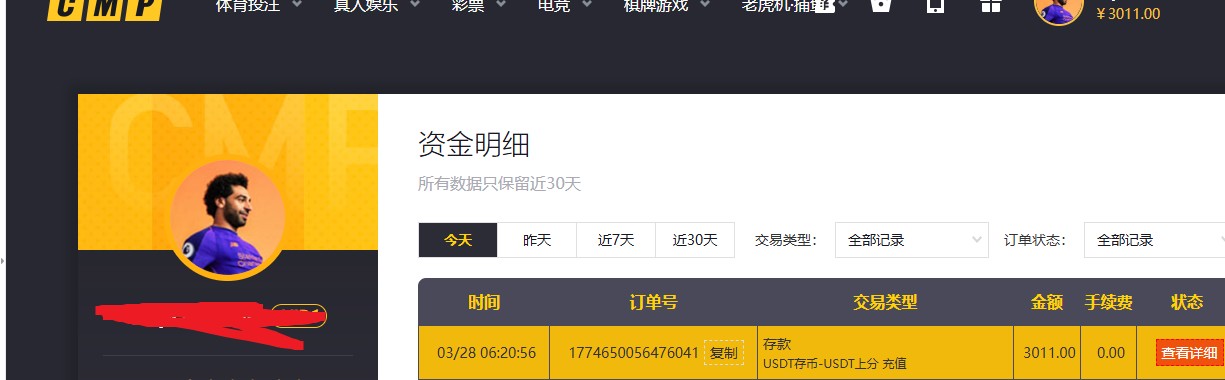Select the 存款 transaction type text

[x=777, y=343]
